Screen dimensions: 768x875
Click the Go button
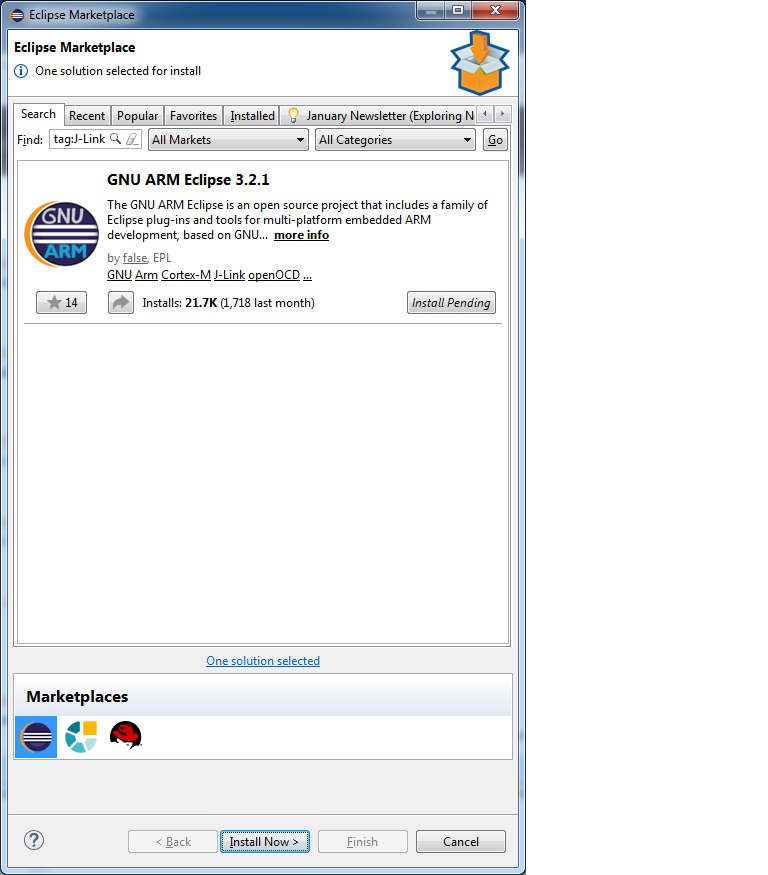coord(495,140)
